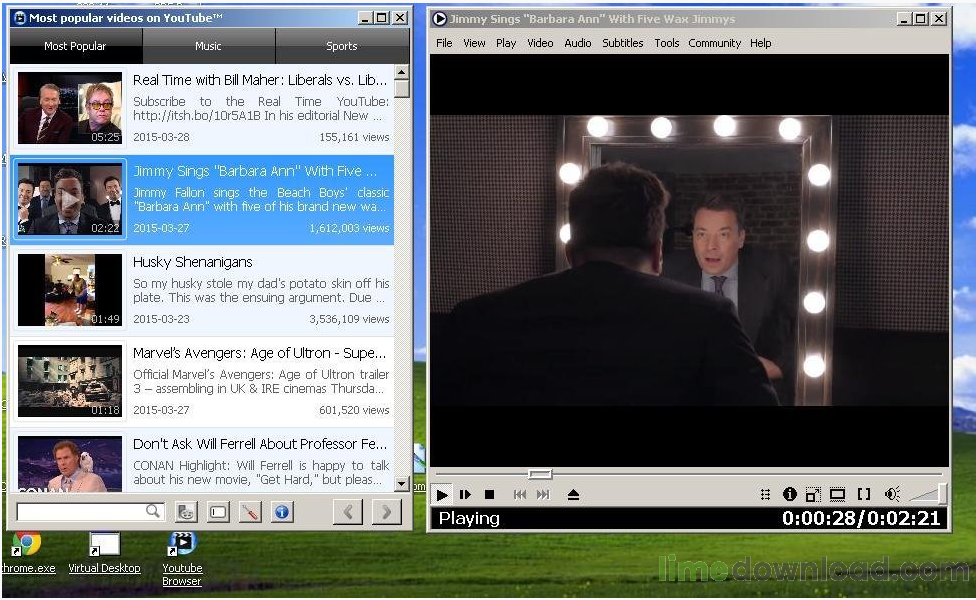976x600 pixels.
Task: Open the playlist icon in player controls
Action: pyautogui.click(x=766, y=494)
